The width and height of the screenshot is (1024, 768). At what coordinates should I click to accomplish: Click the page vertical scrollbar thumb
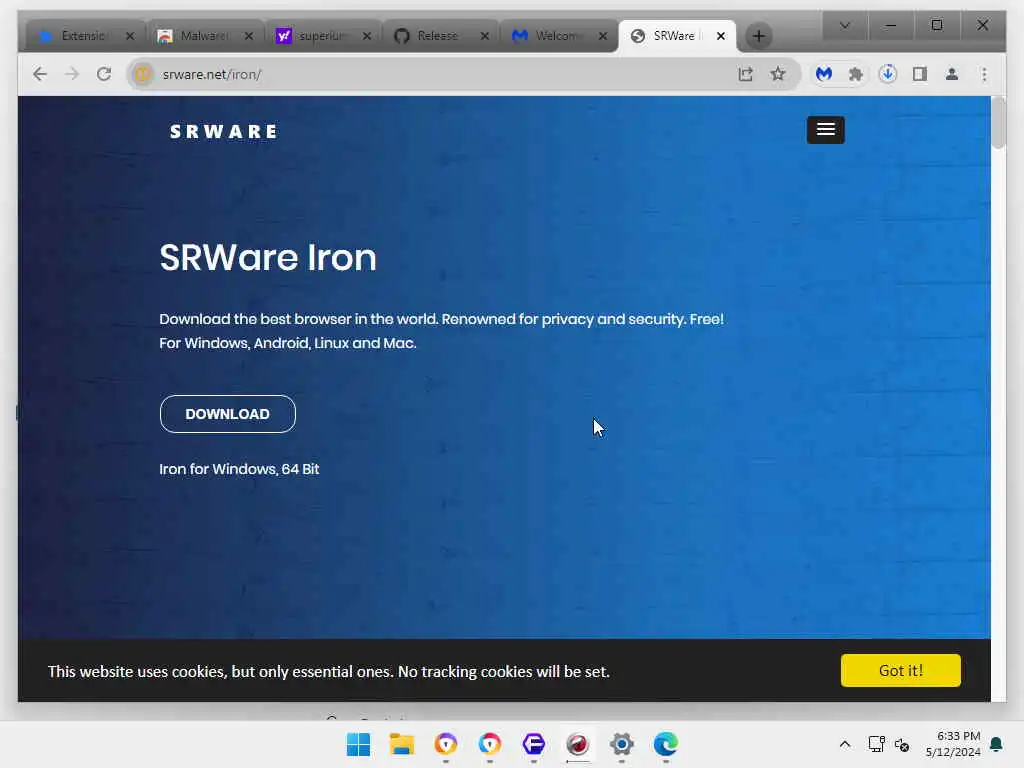pyautogui.click(x=998, y=123)
